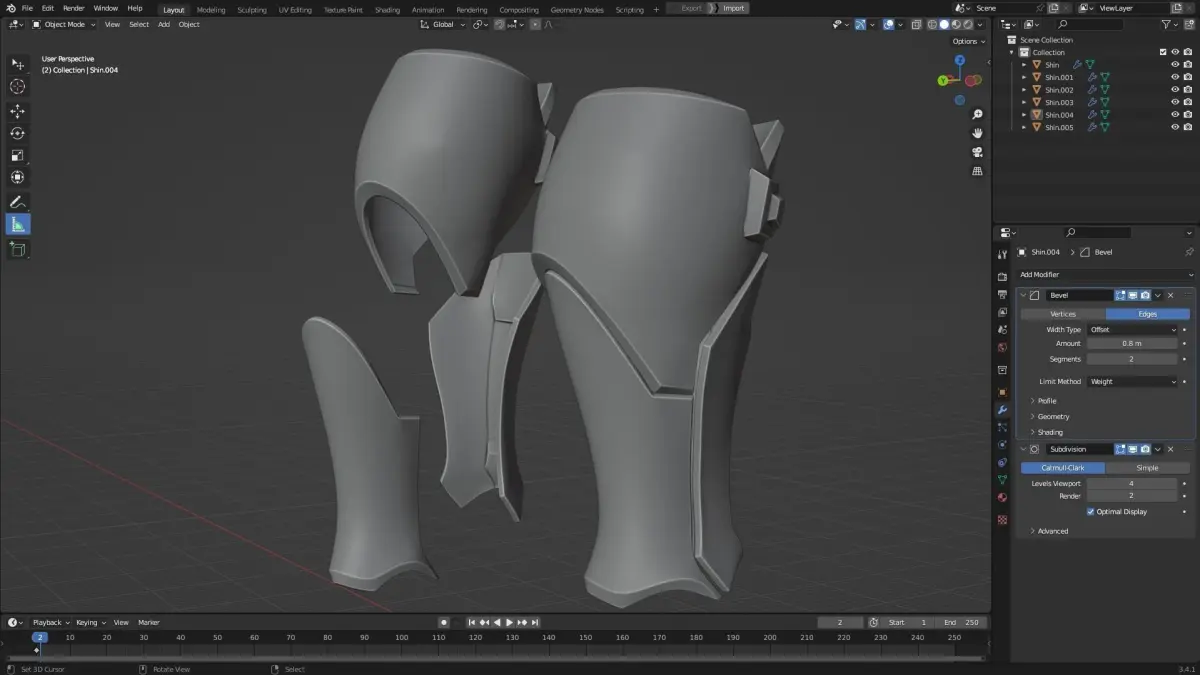This screenshot has width=1200, height=675.
Task: Switch to the Geometry Nodes workspace tab
Action: pyautogui.click(x=577, y=9)
